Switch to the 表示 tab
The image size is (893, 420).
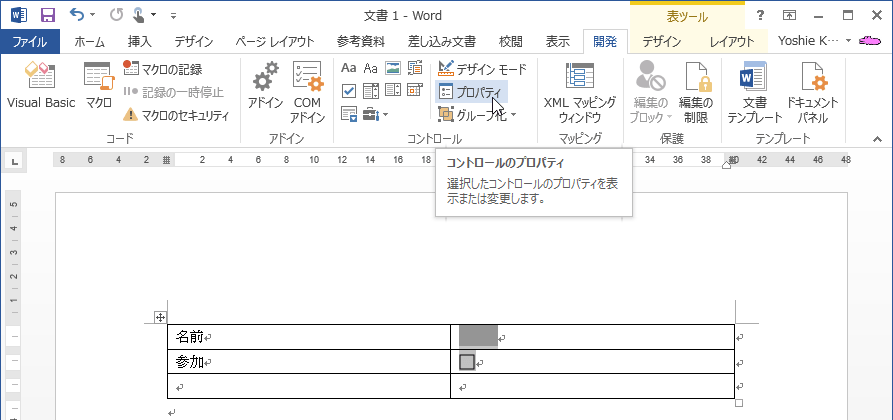(558, 41)
